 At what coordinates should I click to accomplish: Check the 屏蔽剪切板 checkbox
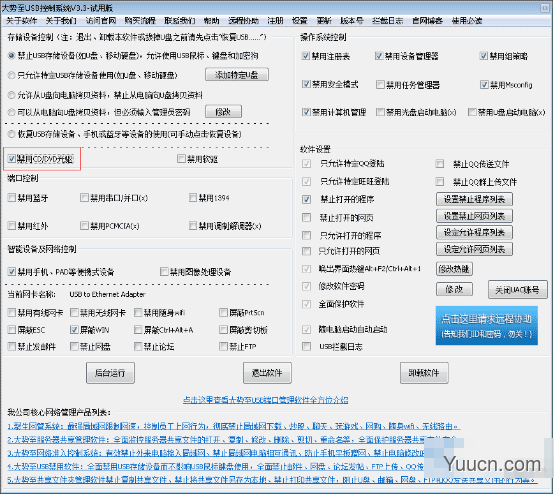pyautogui.click(x=223, y=330)
